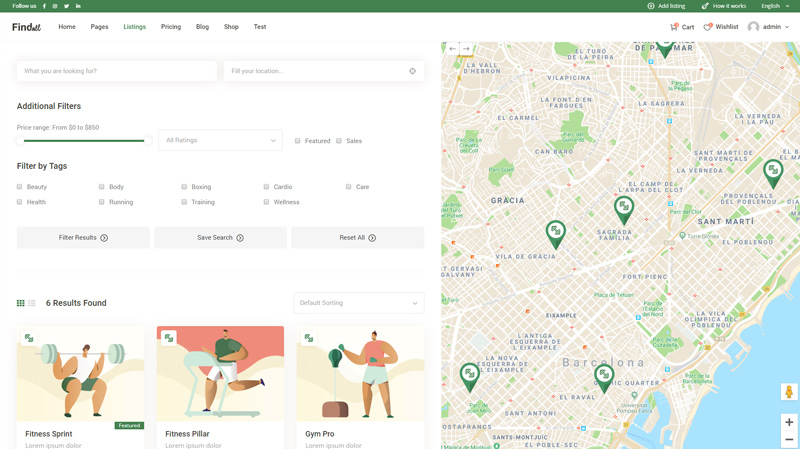
Task: Go to the Blog menu item
Action: [202, 27]
